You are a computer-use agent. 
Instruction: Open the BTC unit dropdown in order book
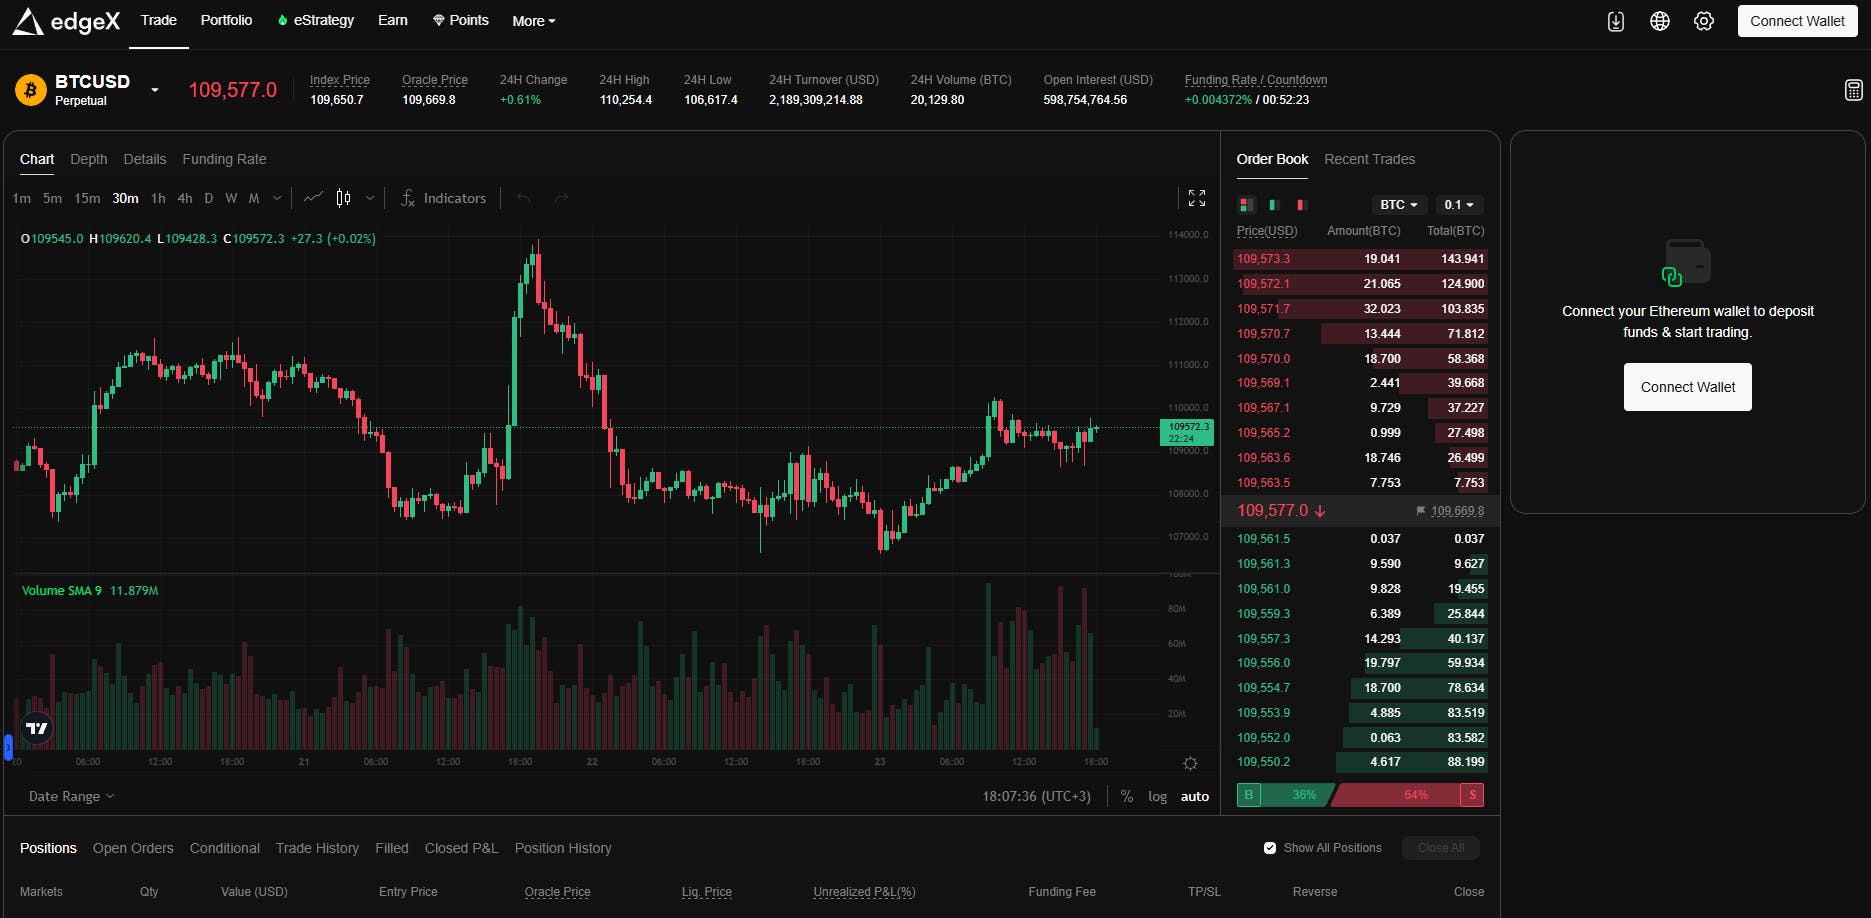click(1398, 205)
